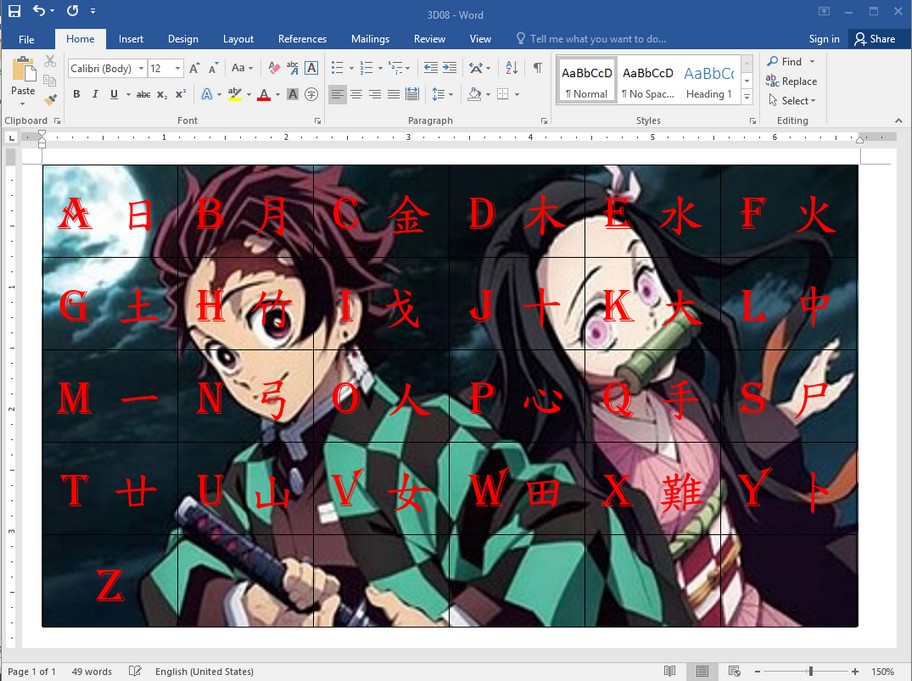Apply superscript formatting
This screenshot has height=681, width=912.
coord(181,94)
